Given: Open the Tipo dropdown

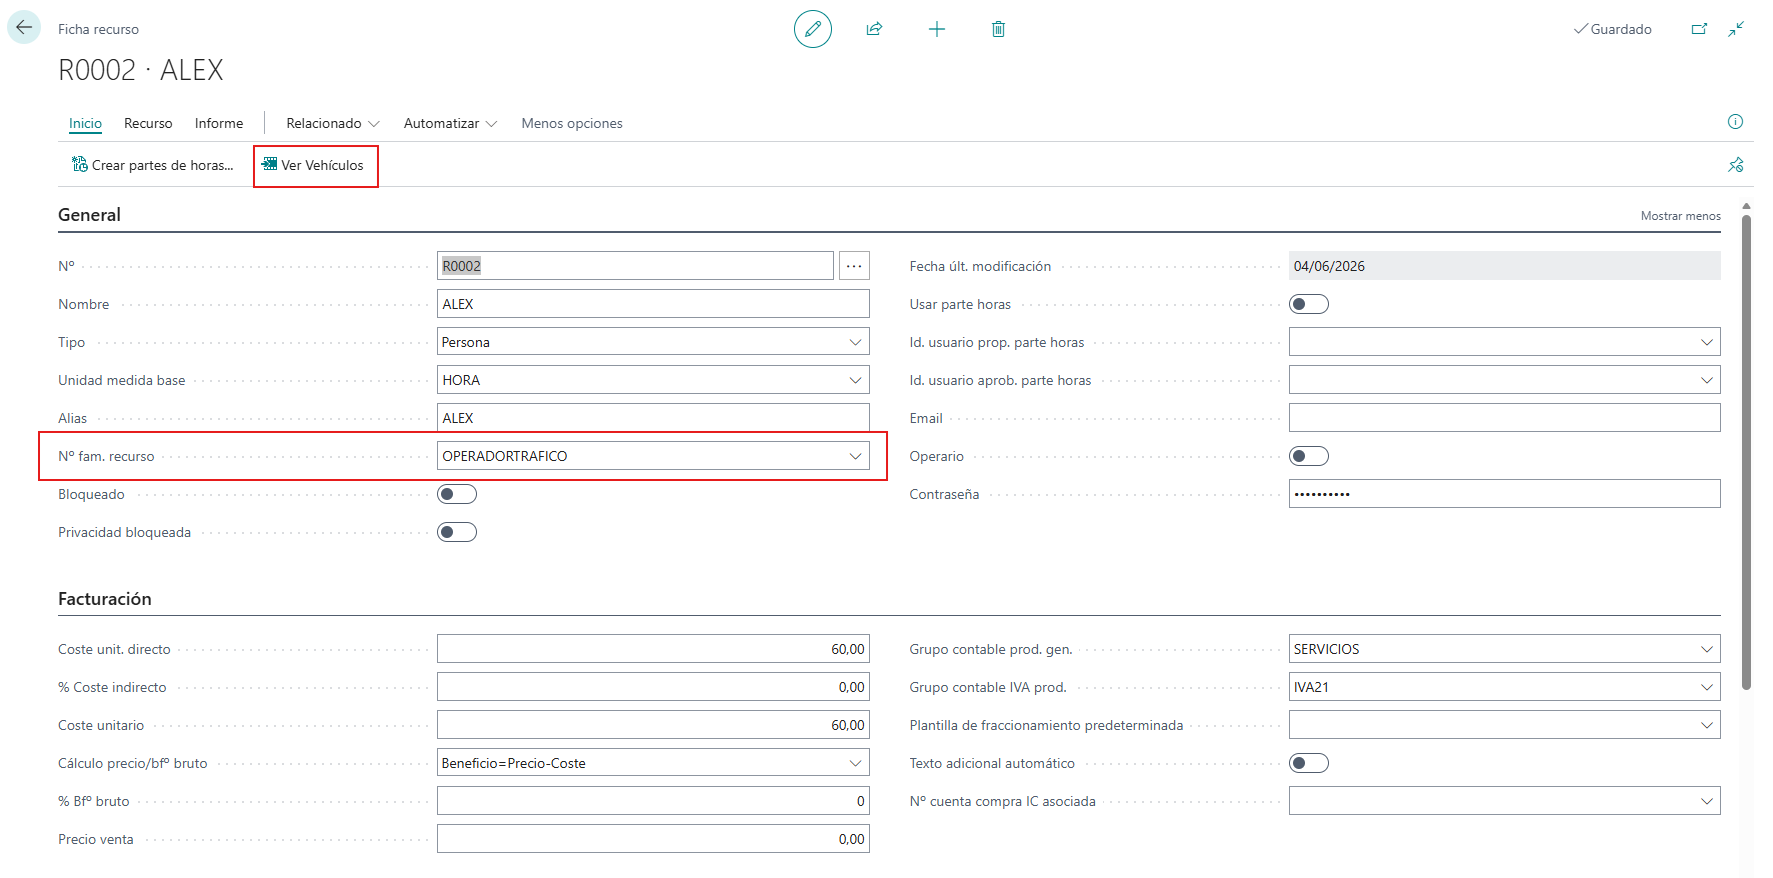Looking at the screenshot, I should pyautogui.click(x=855, y=342).
